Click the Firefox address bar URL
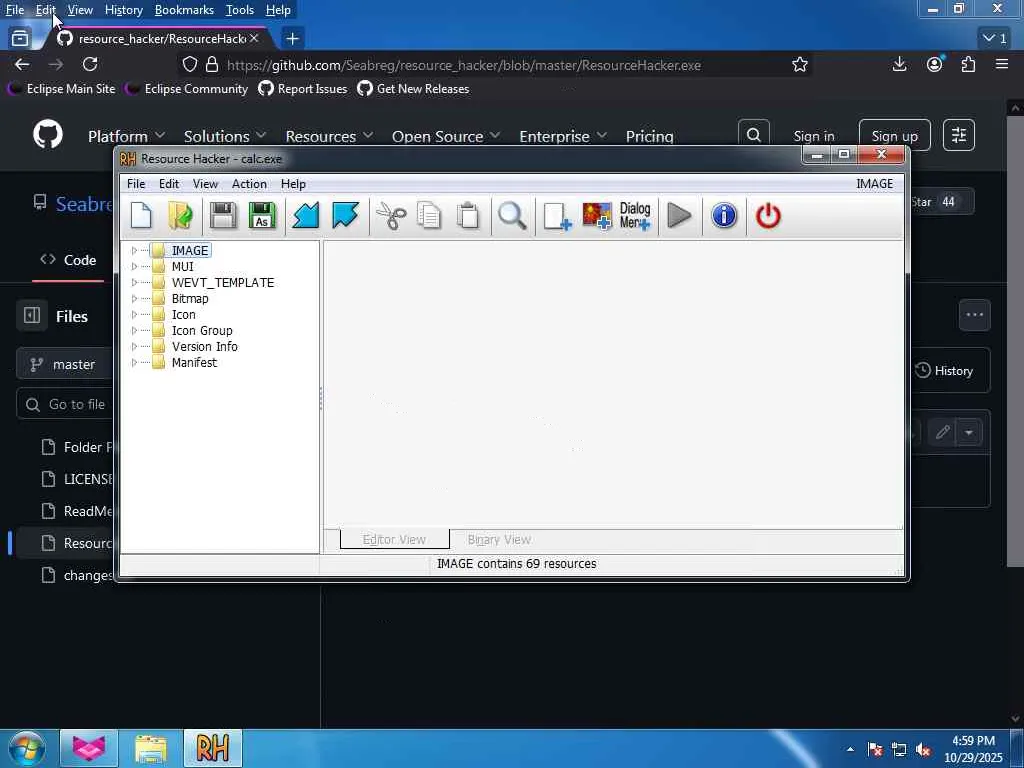Image resolution: width=1024 pixels, height=768 pixels. [464, 65]
